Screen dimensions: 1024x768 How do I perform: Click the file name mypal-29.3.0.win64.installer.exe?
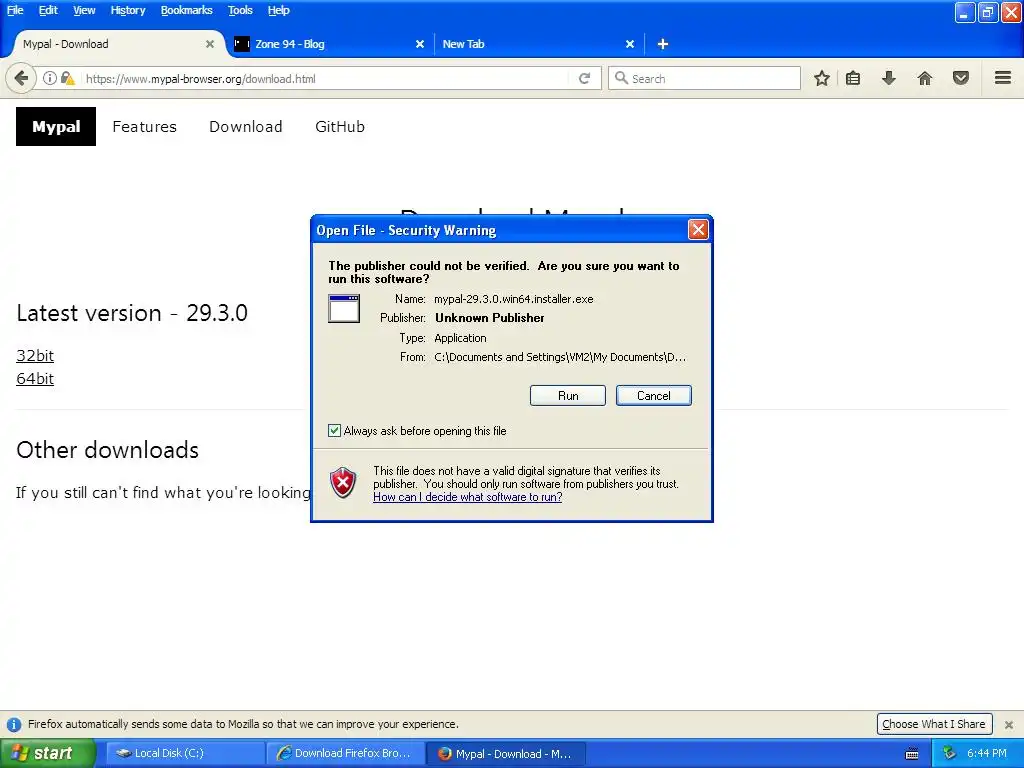(513, 299)
